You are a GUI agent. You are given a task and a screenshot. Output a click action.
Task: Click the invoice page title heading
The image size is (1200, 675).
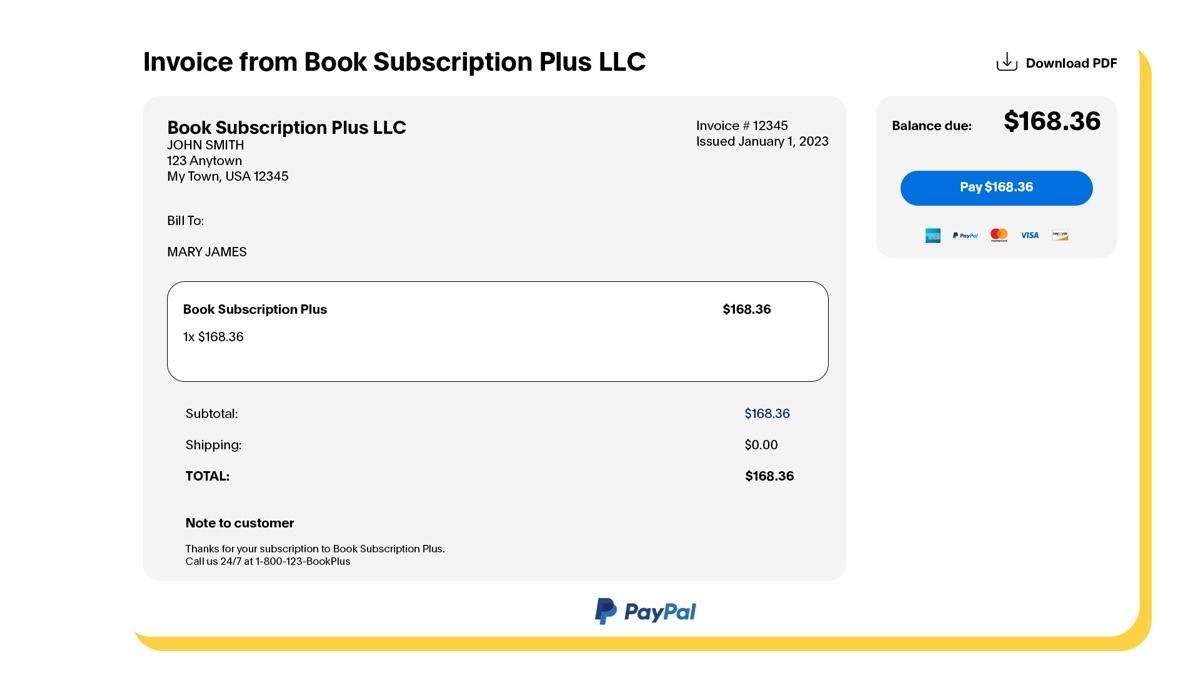(x=394, y=62)
